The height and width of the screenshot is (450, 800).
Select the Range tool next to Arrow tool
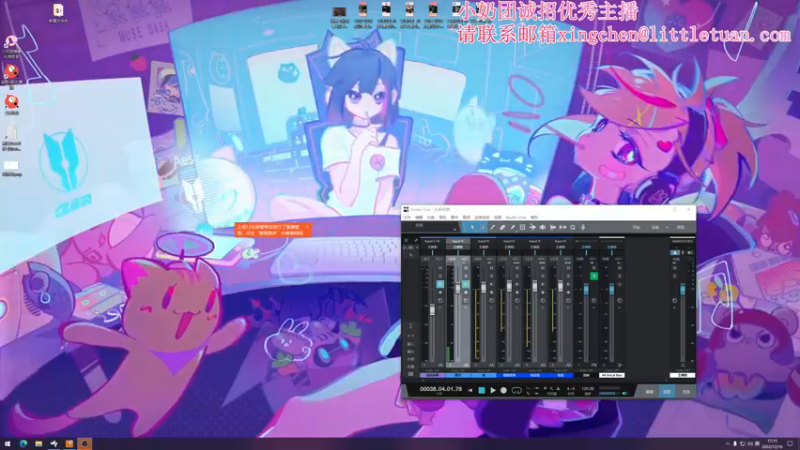[483, 227]
